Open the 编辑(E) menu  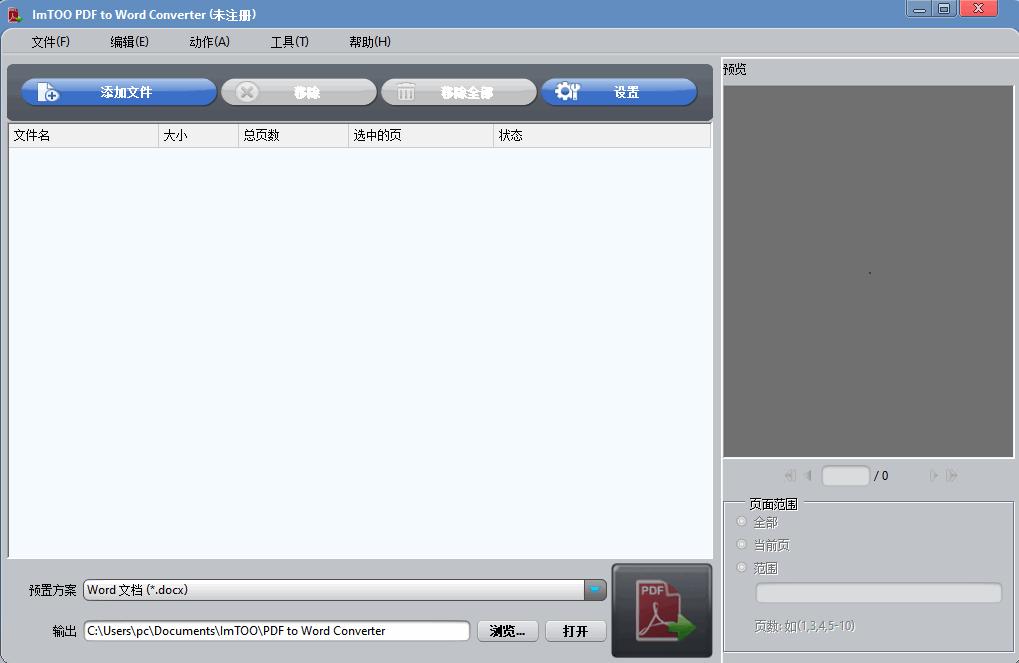(x=129, y=42)
